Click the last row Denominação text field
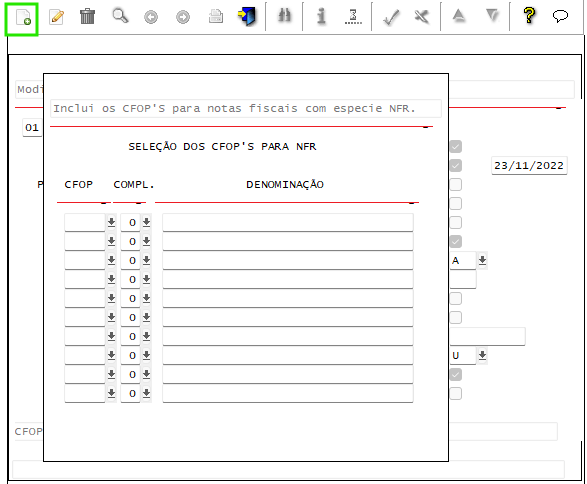Image resolution: width=587 pixels, height=484 pixels. pos(288,393)
